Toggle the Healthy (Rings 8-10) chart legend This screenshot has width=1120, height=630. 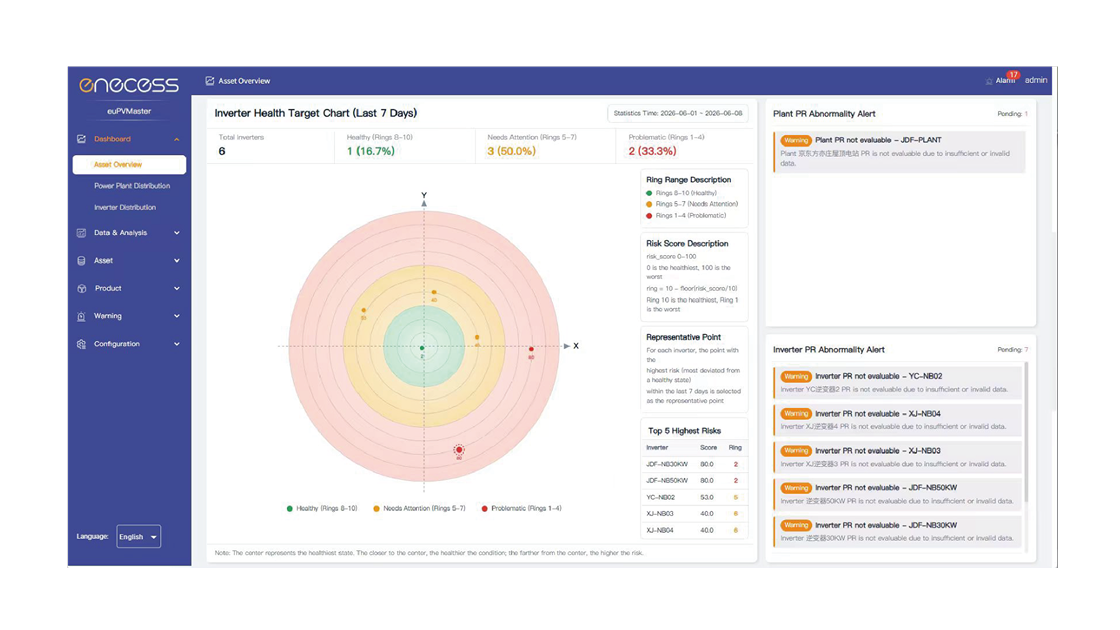(321, 509)
